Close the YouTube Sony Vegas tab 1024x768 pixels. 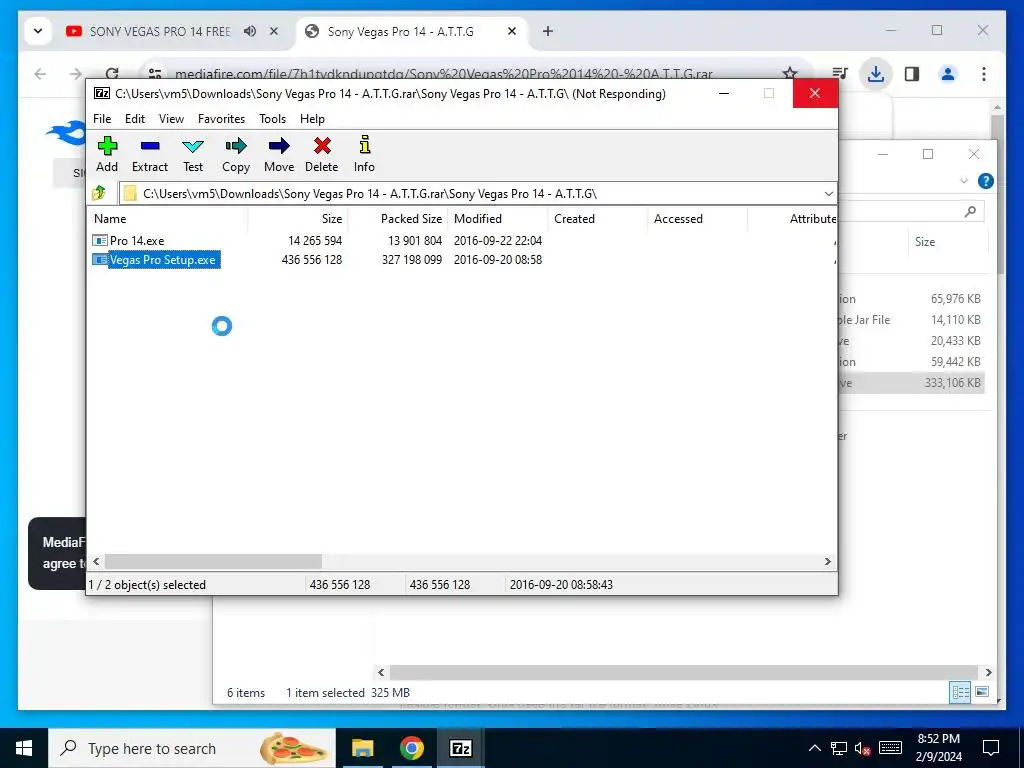(x=274, y=31)
